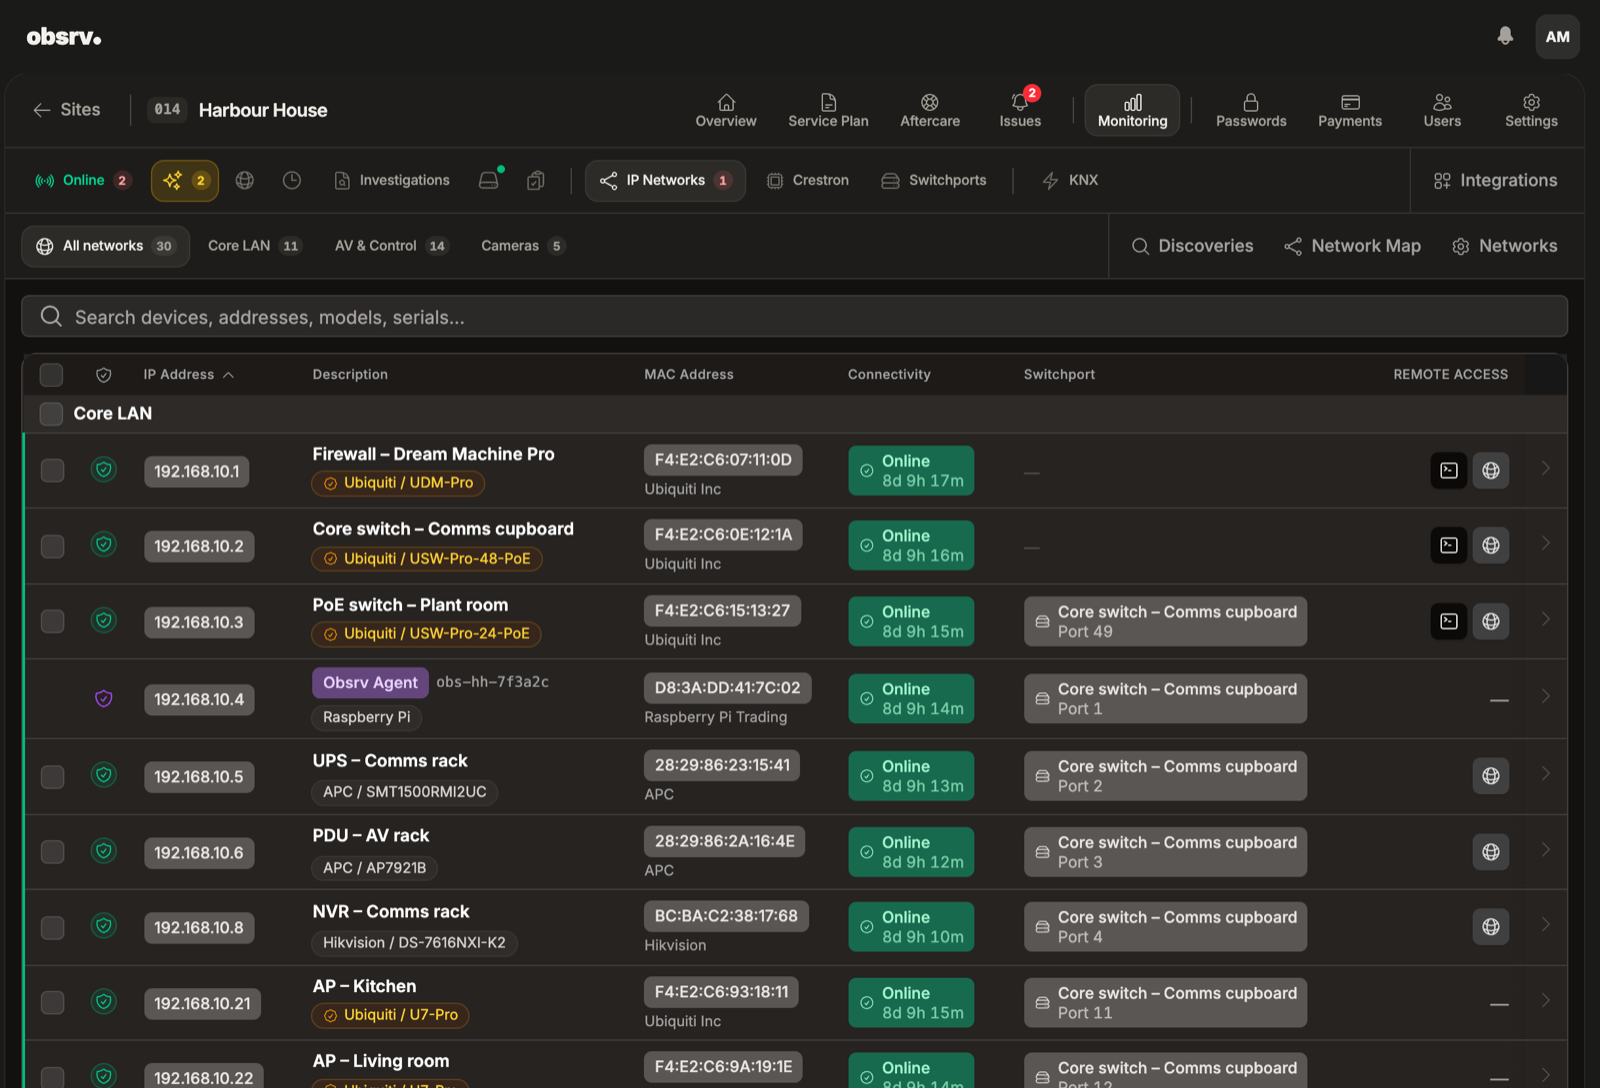Click the shield icon in the table header
The height and width of the screenshot is (1088, 1600).
pyautogui.click(x=104, y=375)
